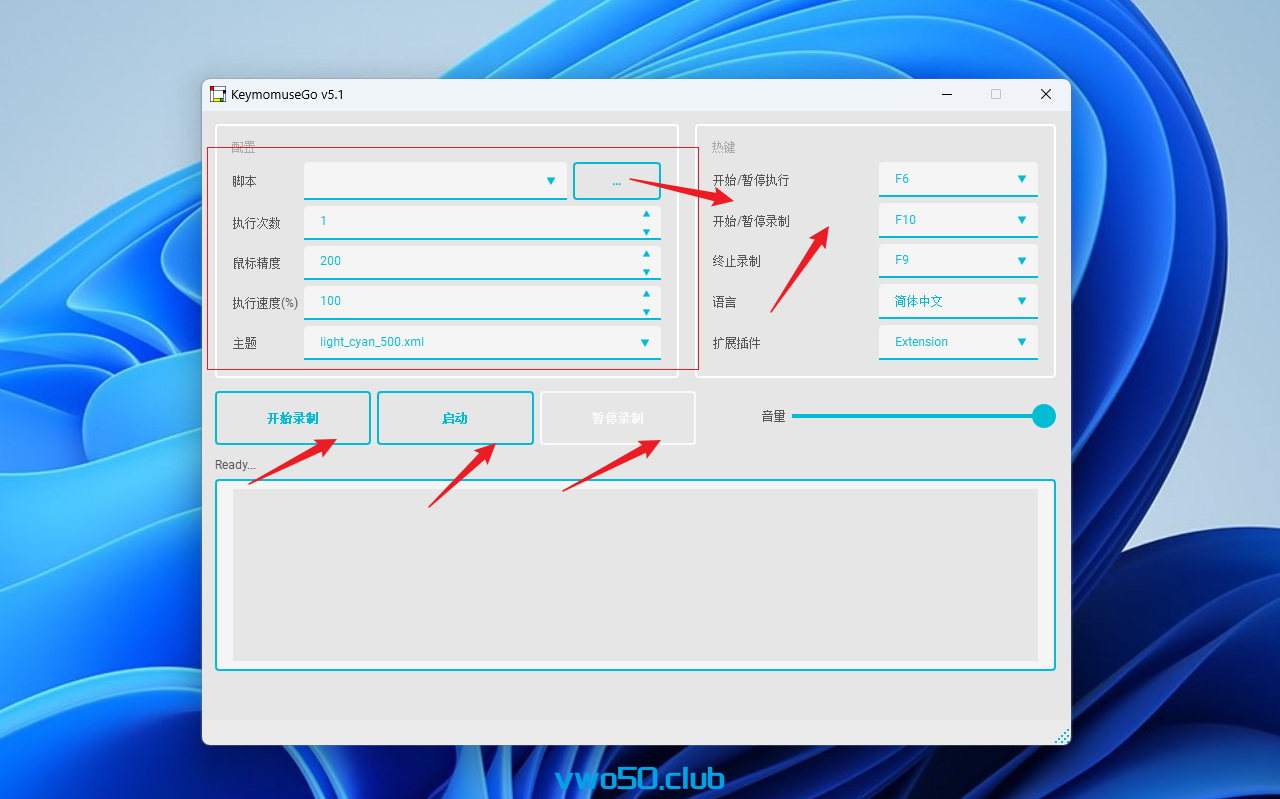The height and width of the screenshot is (799, 1280).
Task: Click the log output text area
Action: pyautogui.click(x=635, y=575)
